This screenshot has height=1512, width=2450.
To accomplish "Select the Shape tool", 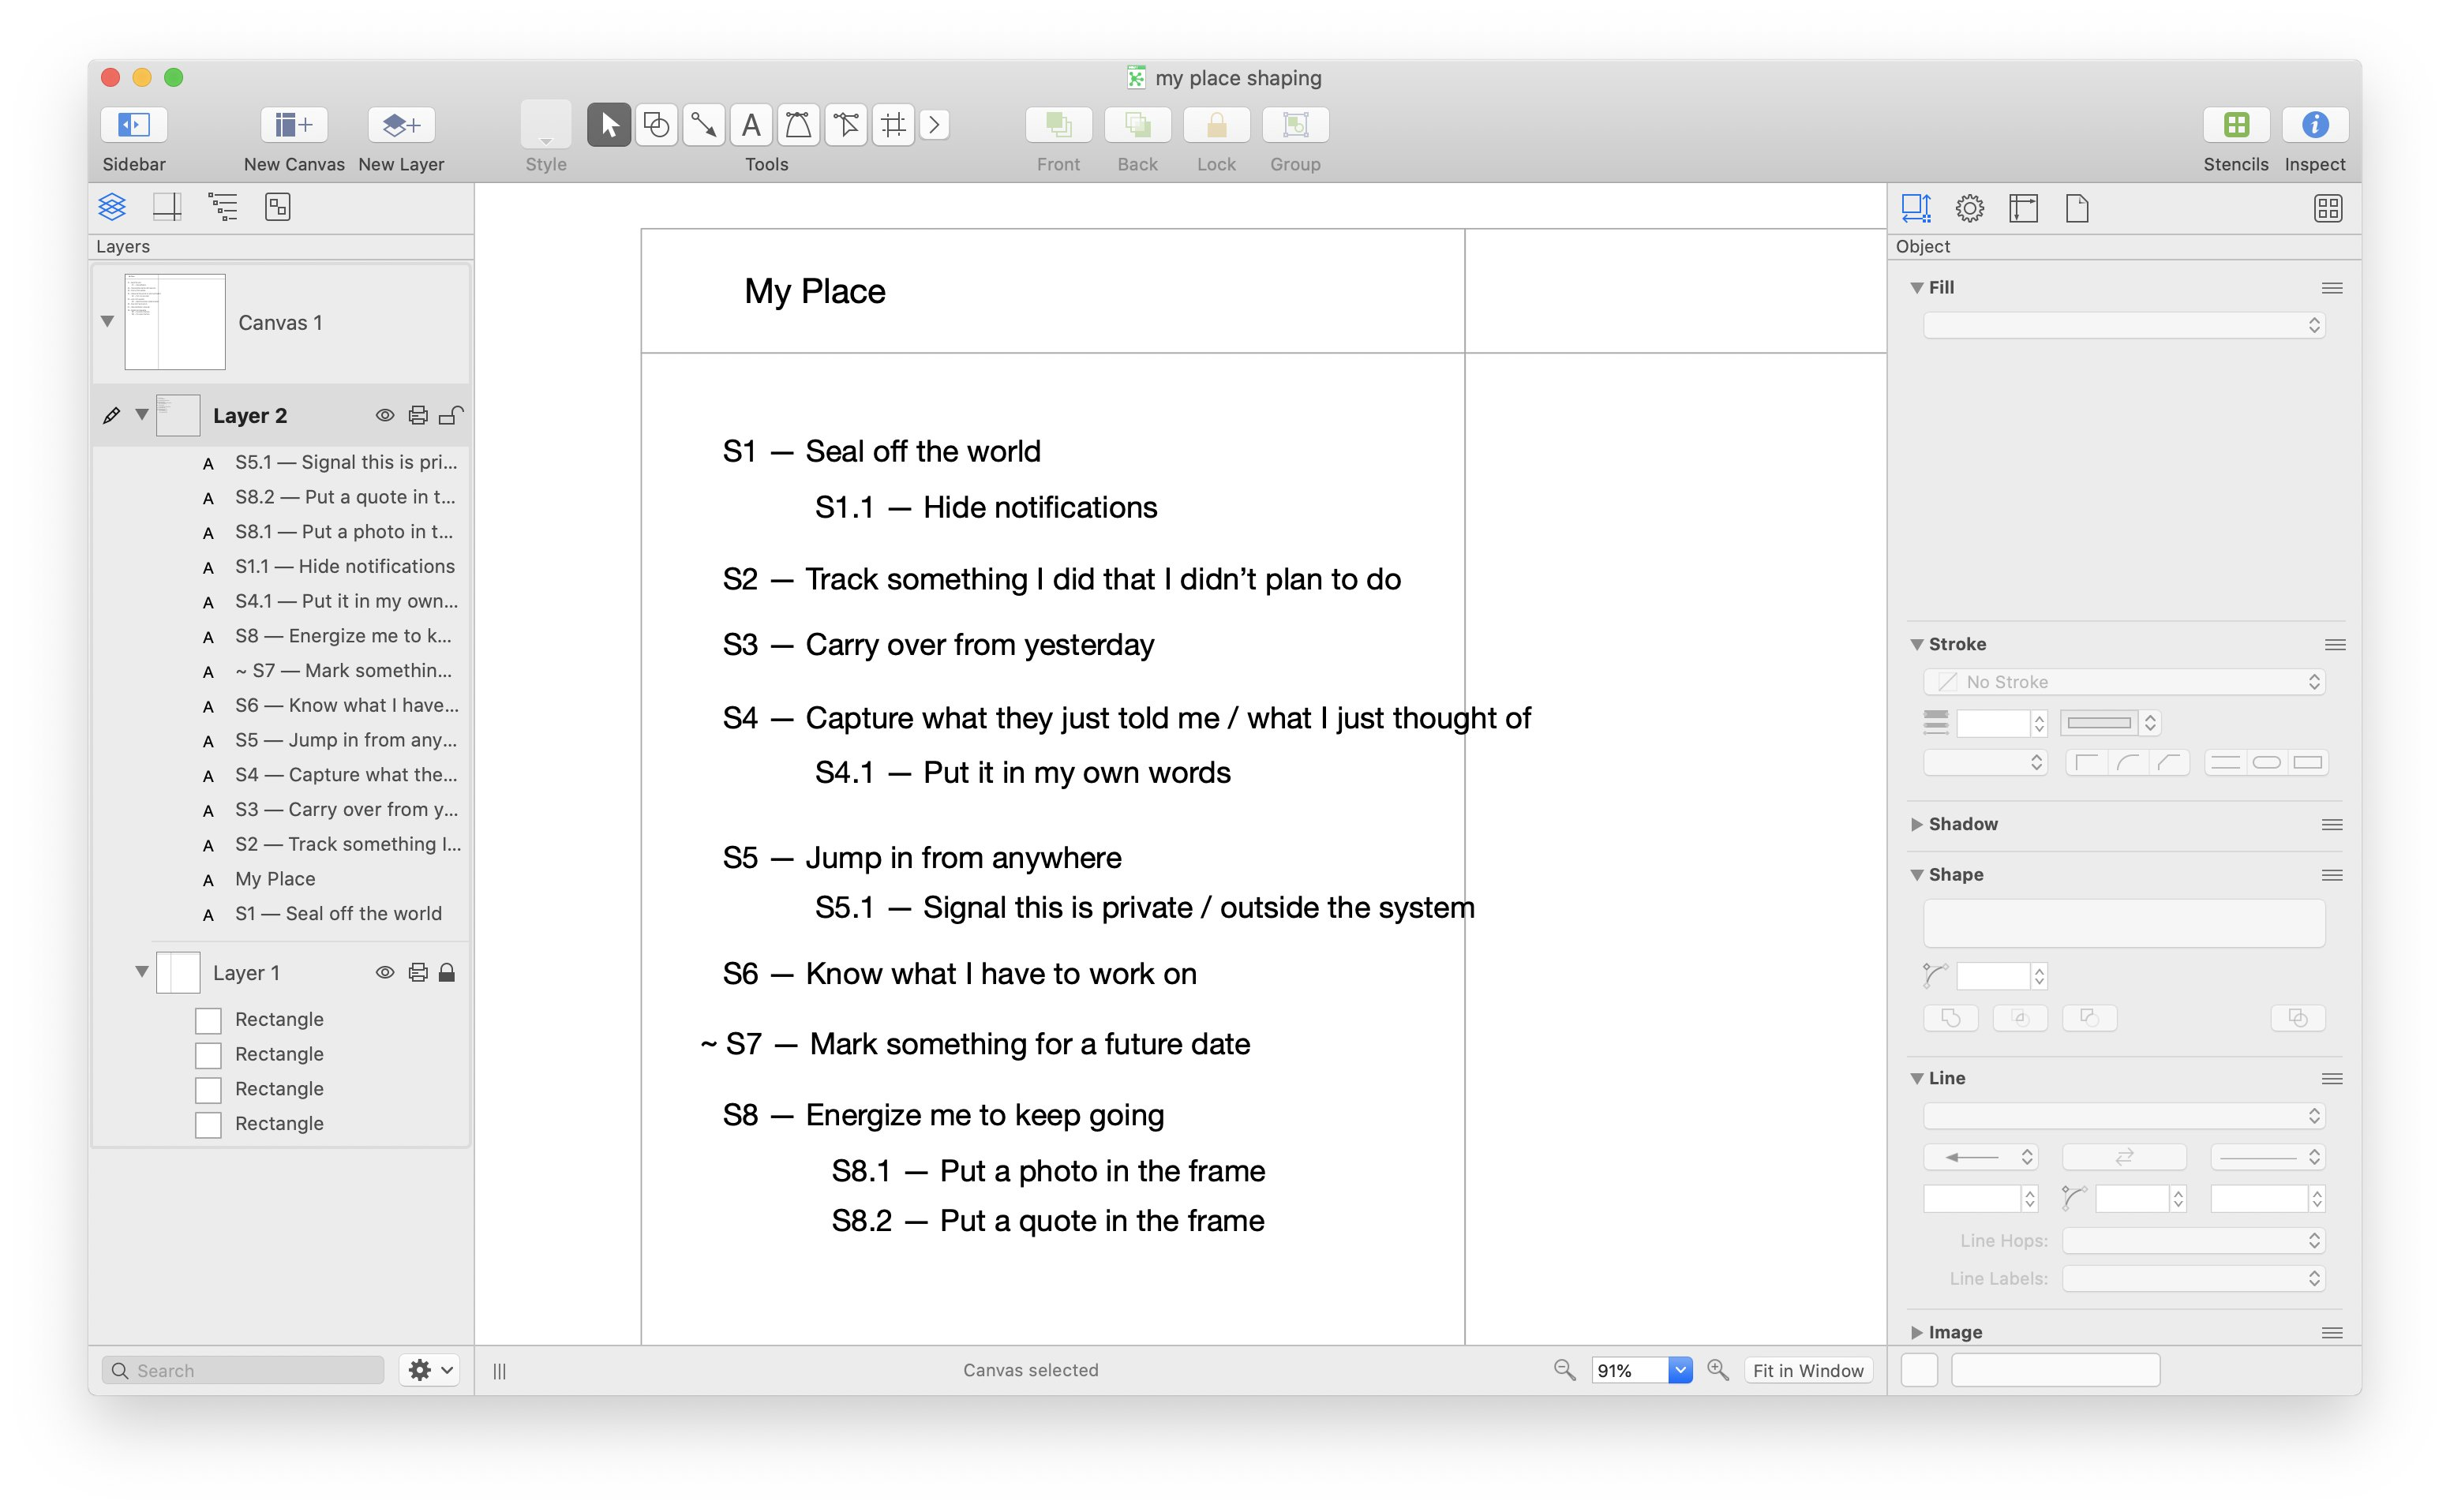I will point(656,125).
